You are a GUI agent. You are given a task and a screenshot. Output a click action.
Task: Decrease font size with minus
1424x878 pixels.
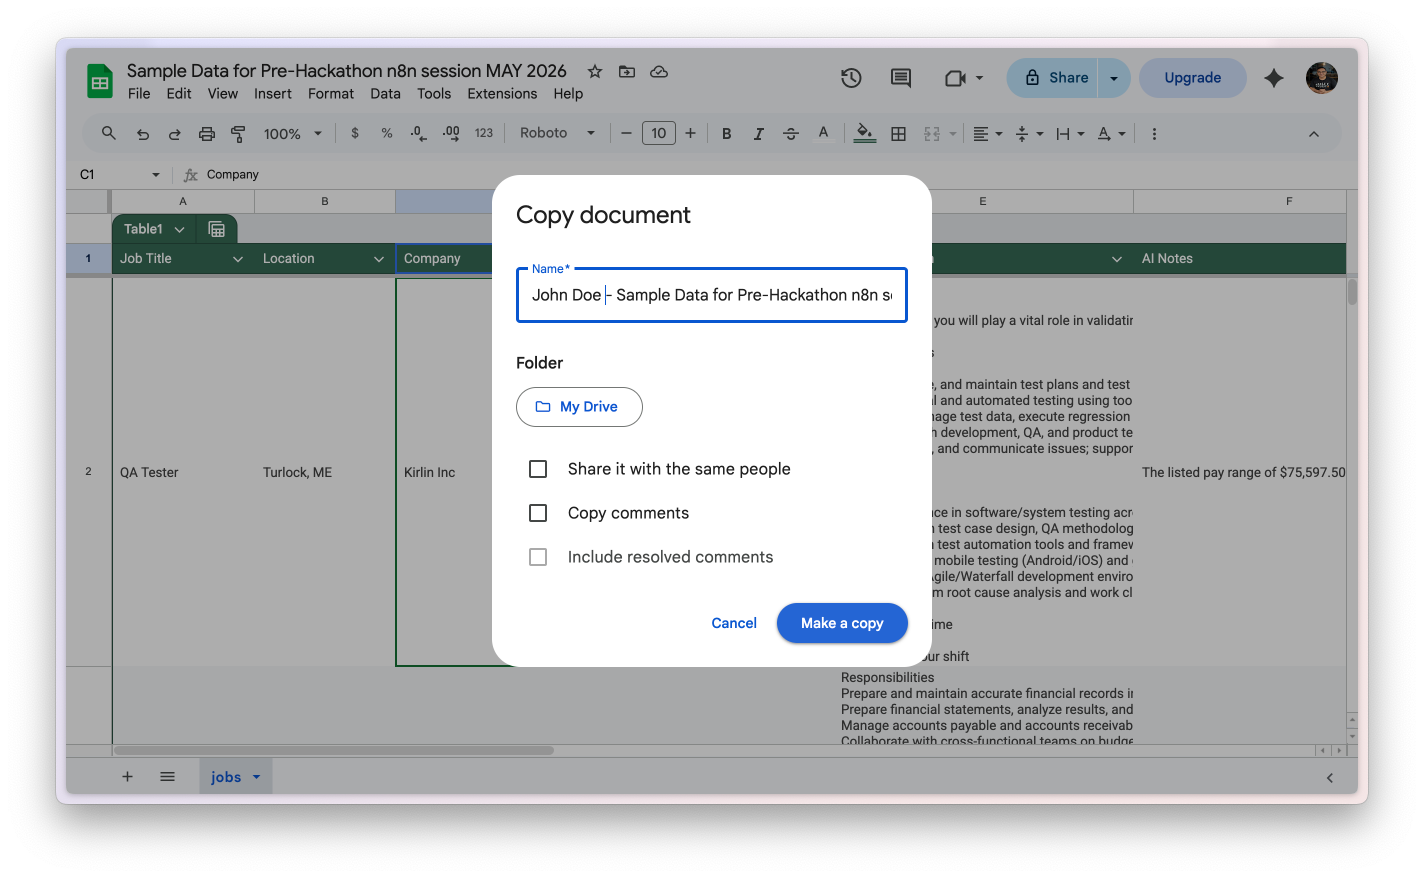[x=626, y=133]
